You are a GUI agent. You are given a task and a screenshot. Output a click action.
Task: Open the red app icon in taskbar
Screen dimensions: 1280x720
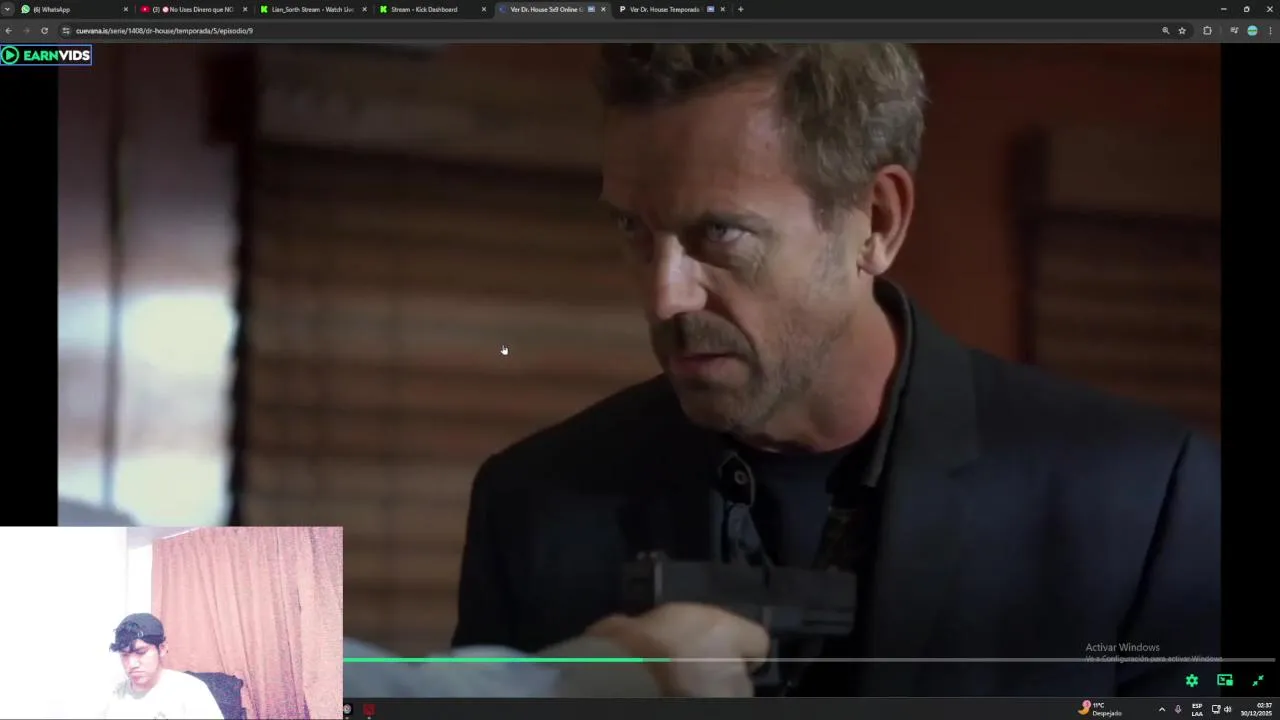369,710
